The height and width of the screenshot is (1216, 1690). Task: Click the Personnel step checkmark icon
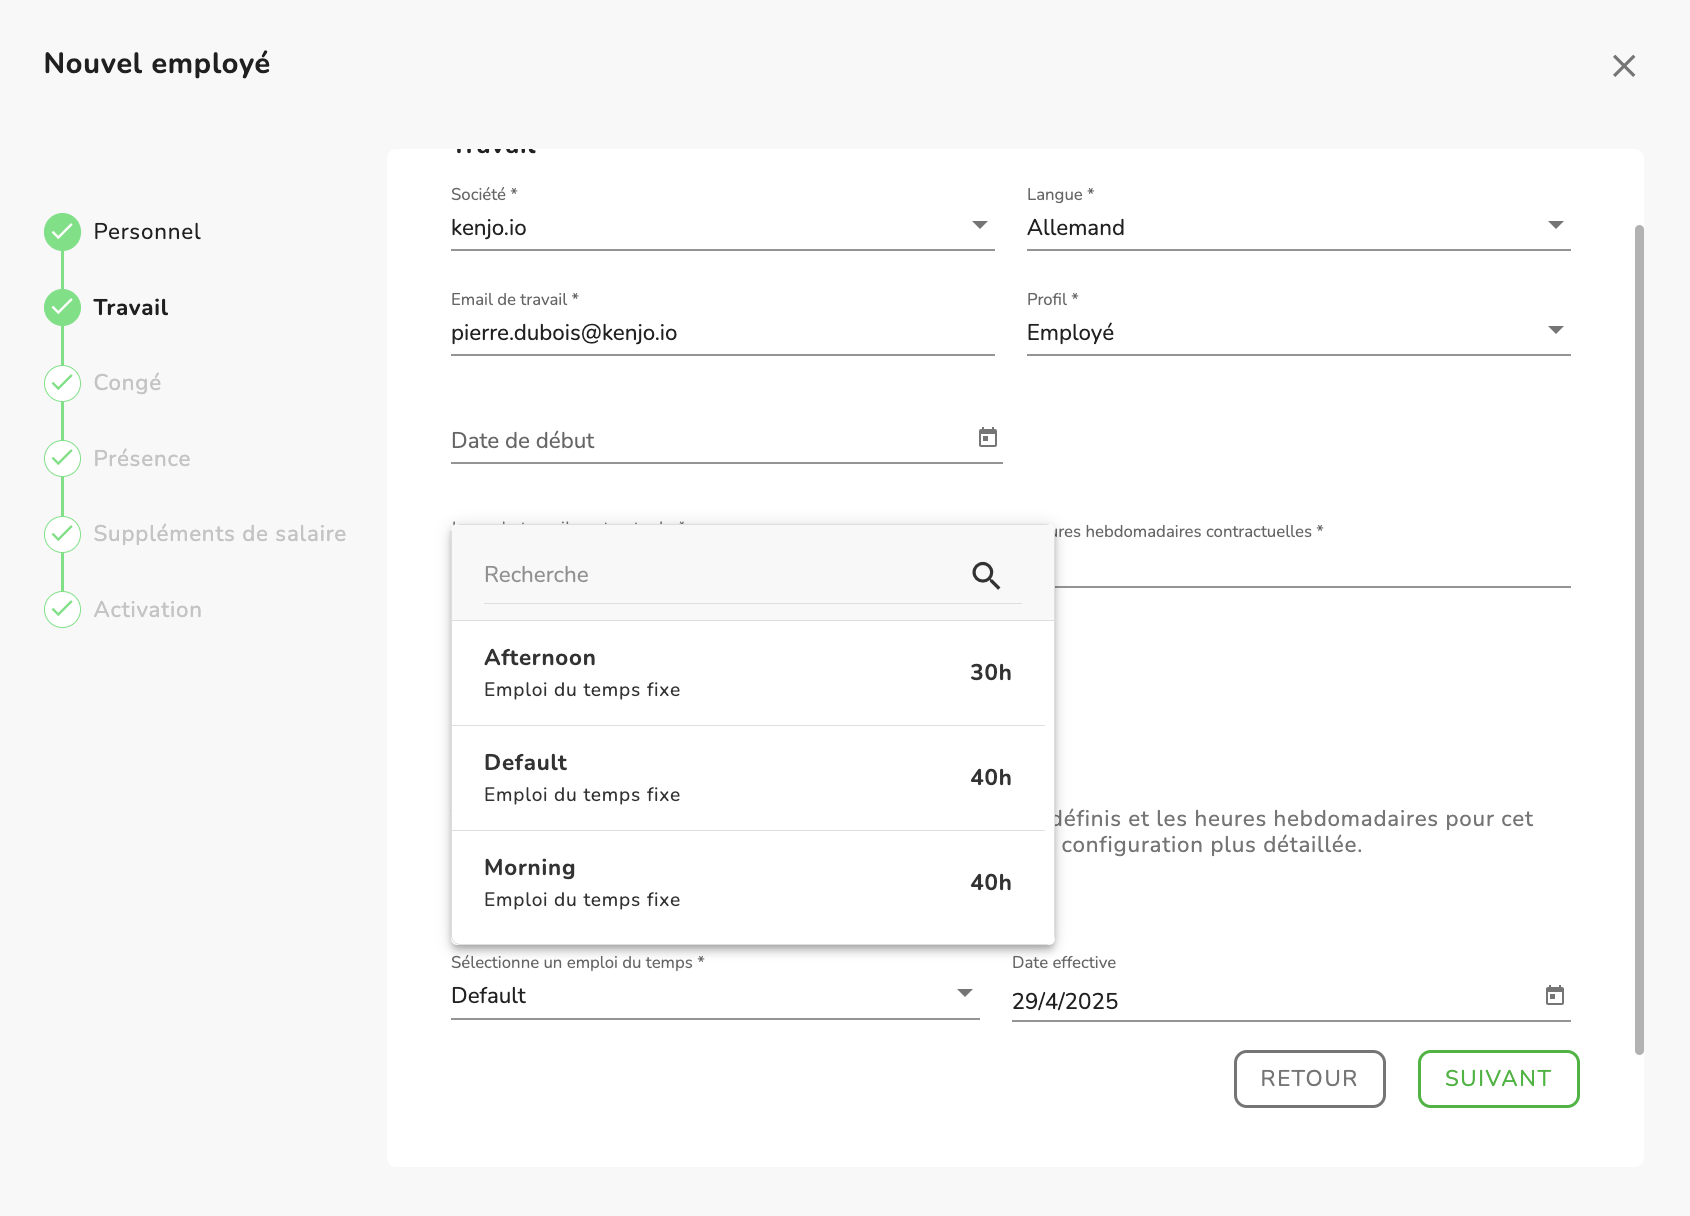click(x=63, y=232)
